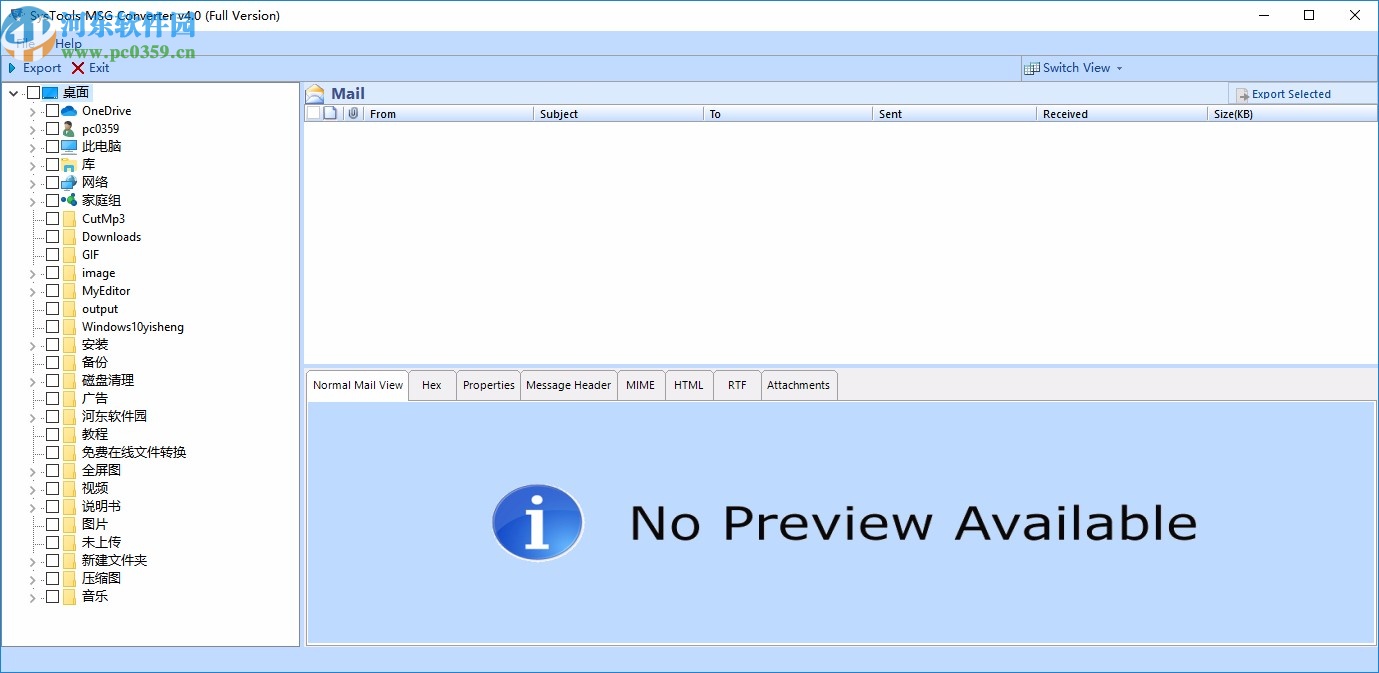Image resolution: width=1379 pixels, height=673 pixels.
Task: Click the red X Exit icon
Action: (x=78, y=68)
